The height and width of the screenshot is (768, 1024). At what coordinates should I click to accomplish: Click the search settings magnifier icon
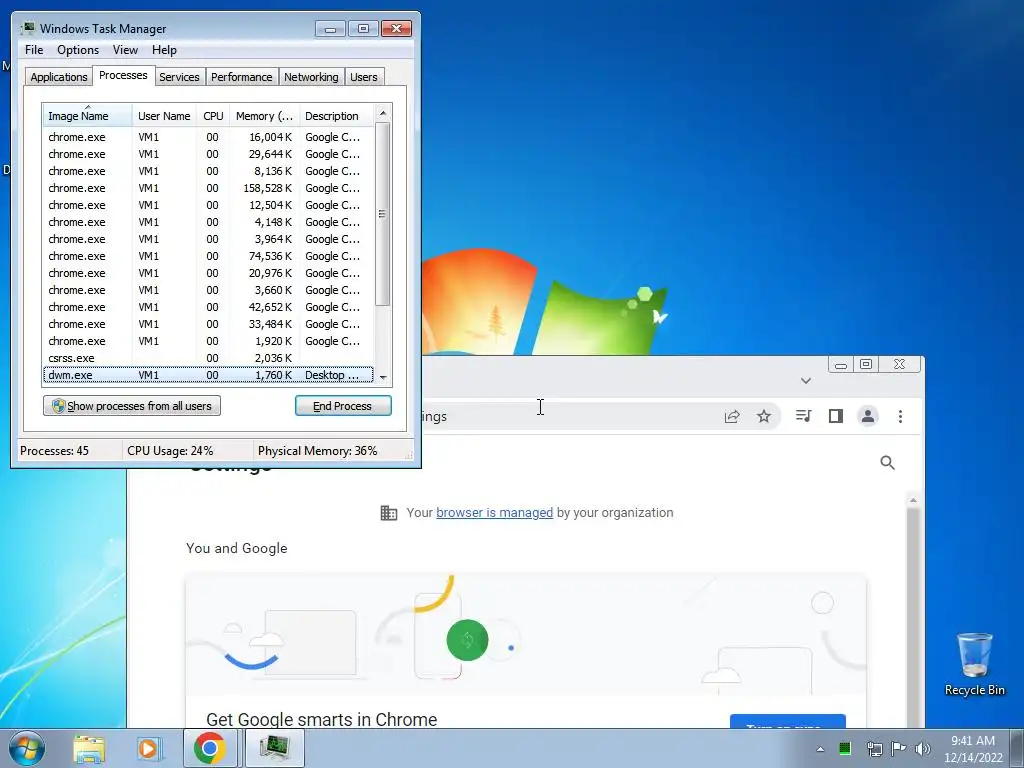click(x=887, y=463)
